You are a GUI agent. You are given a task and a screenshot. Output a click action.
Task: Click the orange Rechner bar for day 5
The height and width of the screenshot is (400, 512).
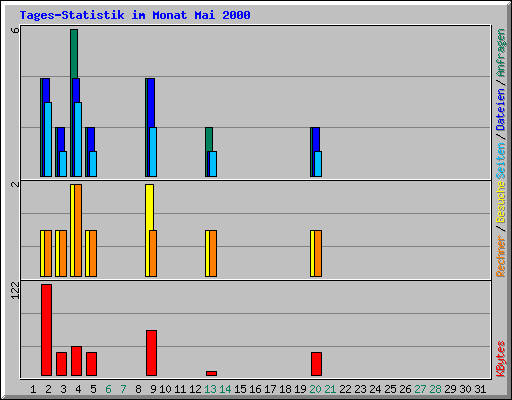pos(93,253)
